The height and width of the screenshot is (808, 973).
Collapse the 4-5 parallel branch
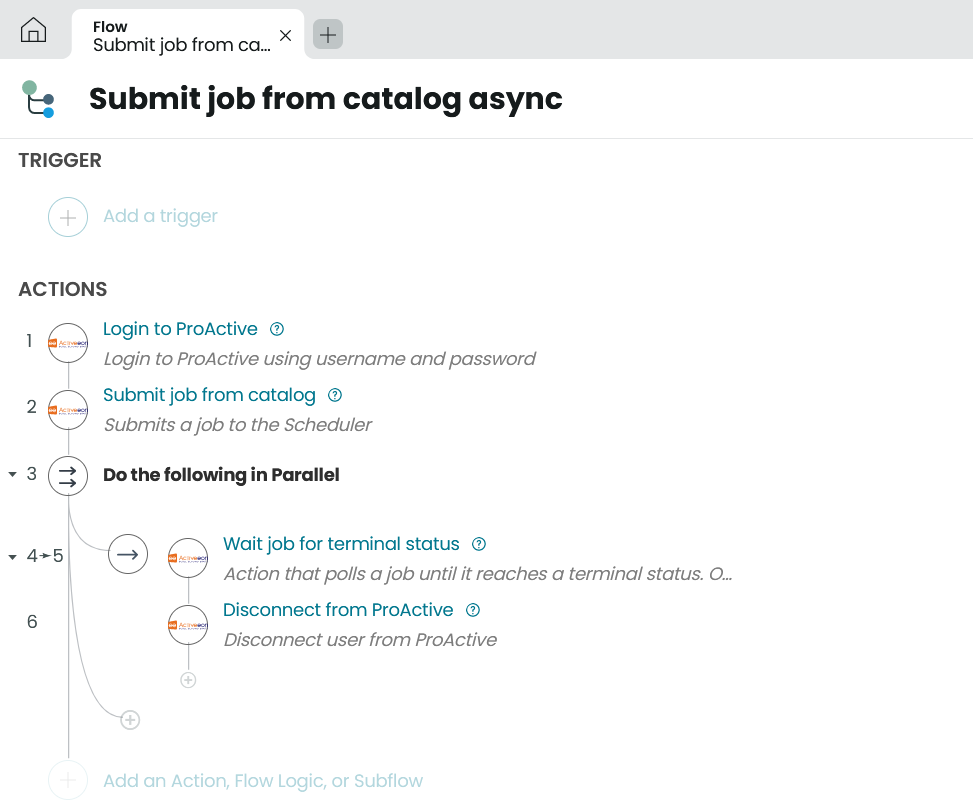12,557
